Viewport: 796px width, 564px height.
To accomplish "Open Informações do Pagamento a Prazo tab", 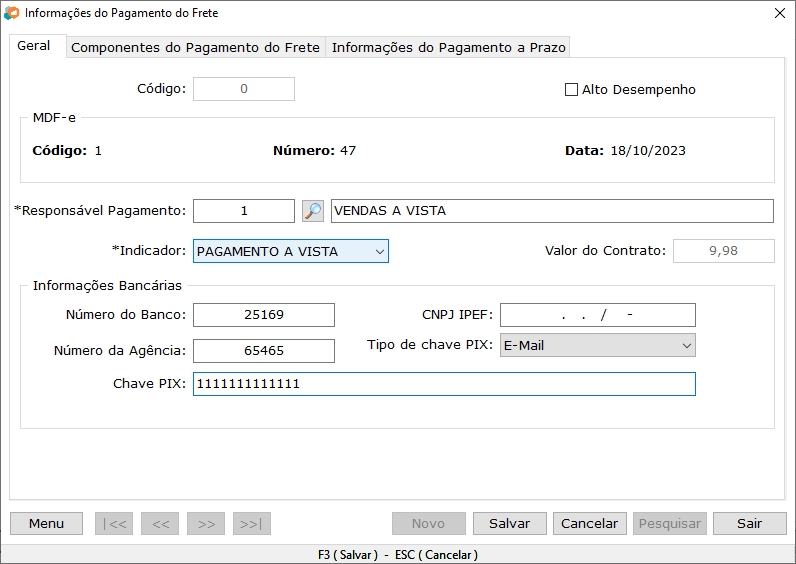I will tap(448, 48).
